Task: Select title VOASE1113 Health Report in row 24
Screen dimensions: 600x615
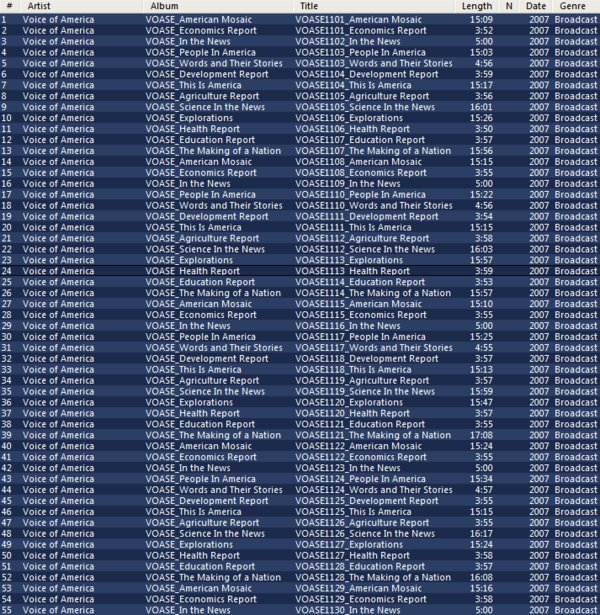Action: pyautogui.click(x=353, y=271)
